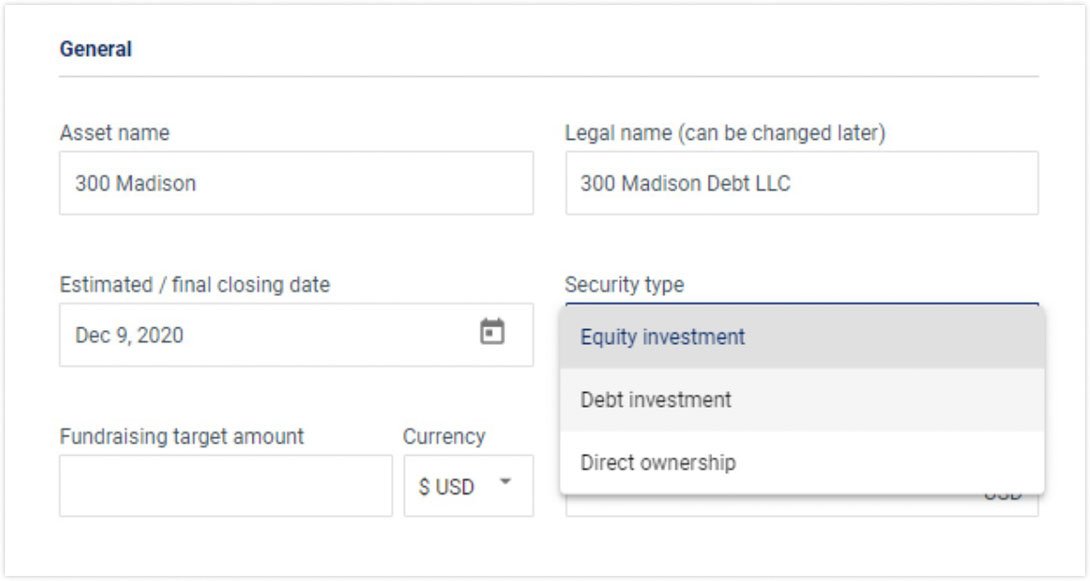
Task: Click the Fundraising target amount label
Action: point(182,436)
